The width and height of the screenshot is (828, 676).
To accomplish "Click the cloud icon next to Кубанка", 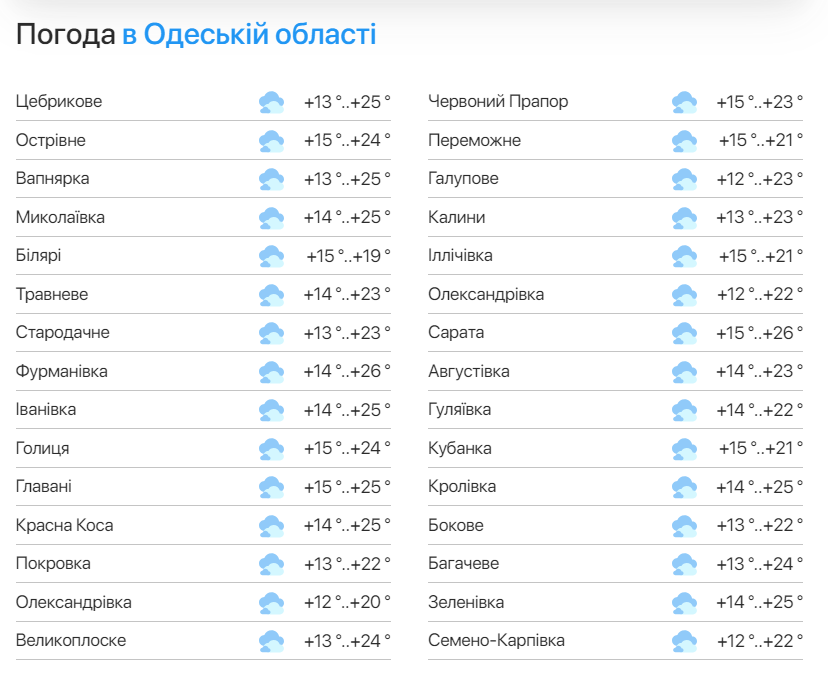I will (684, 449).
